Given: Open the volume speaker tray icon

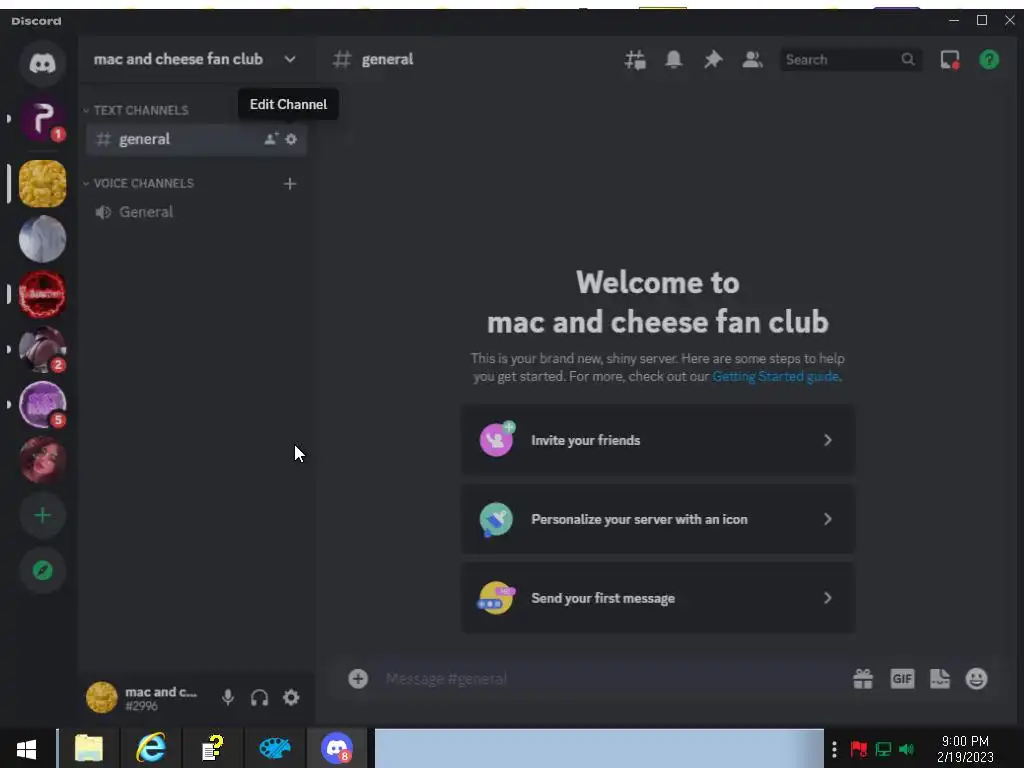Looking at the screenshot, I should pos(907,749).
